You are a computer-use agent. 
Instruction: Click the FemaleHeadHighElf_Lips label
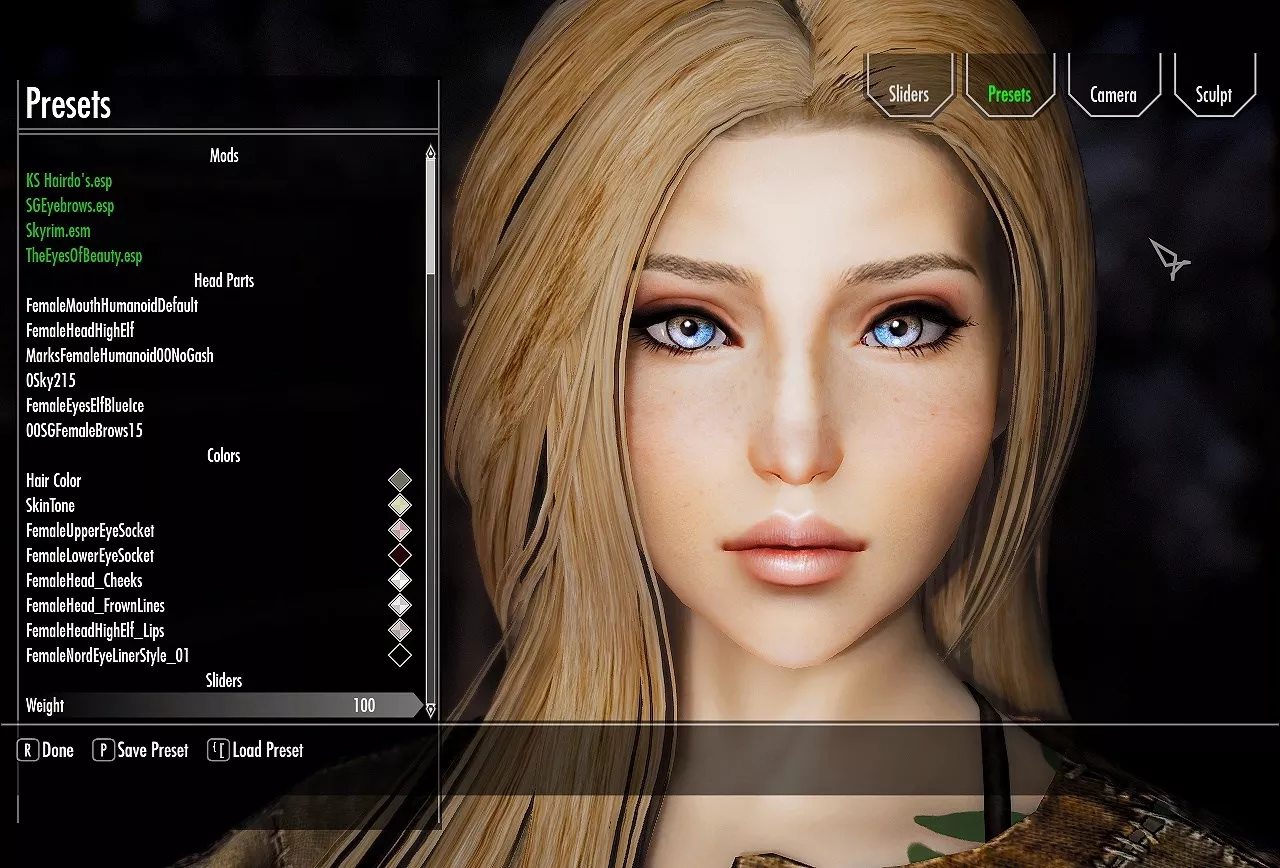tap(95, 631)
